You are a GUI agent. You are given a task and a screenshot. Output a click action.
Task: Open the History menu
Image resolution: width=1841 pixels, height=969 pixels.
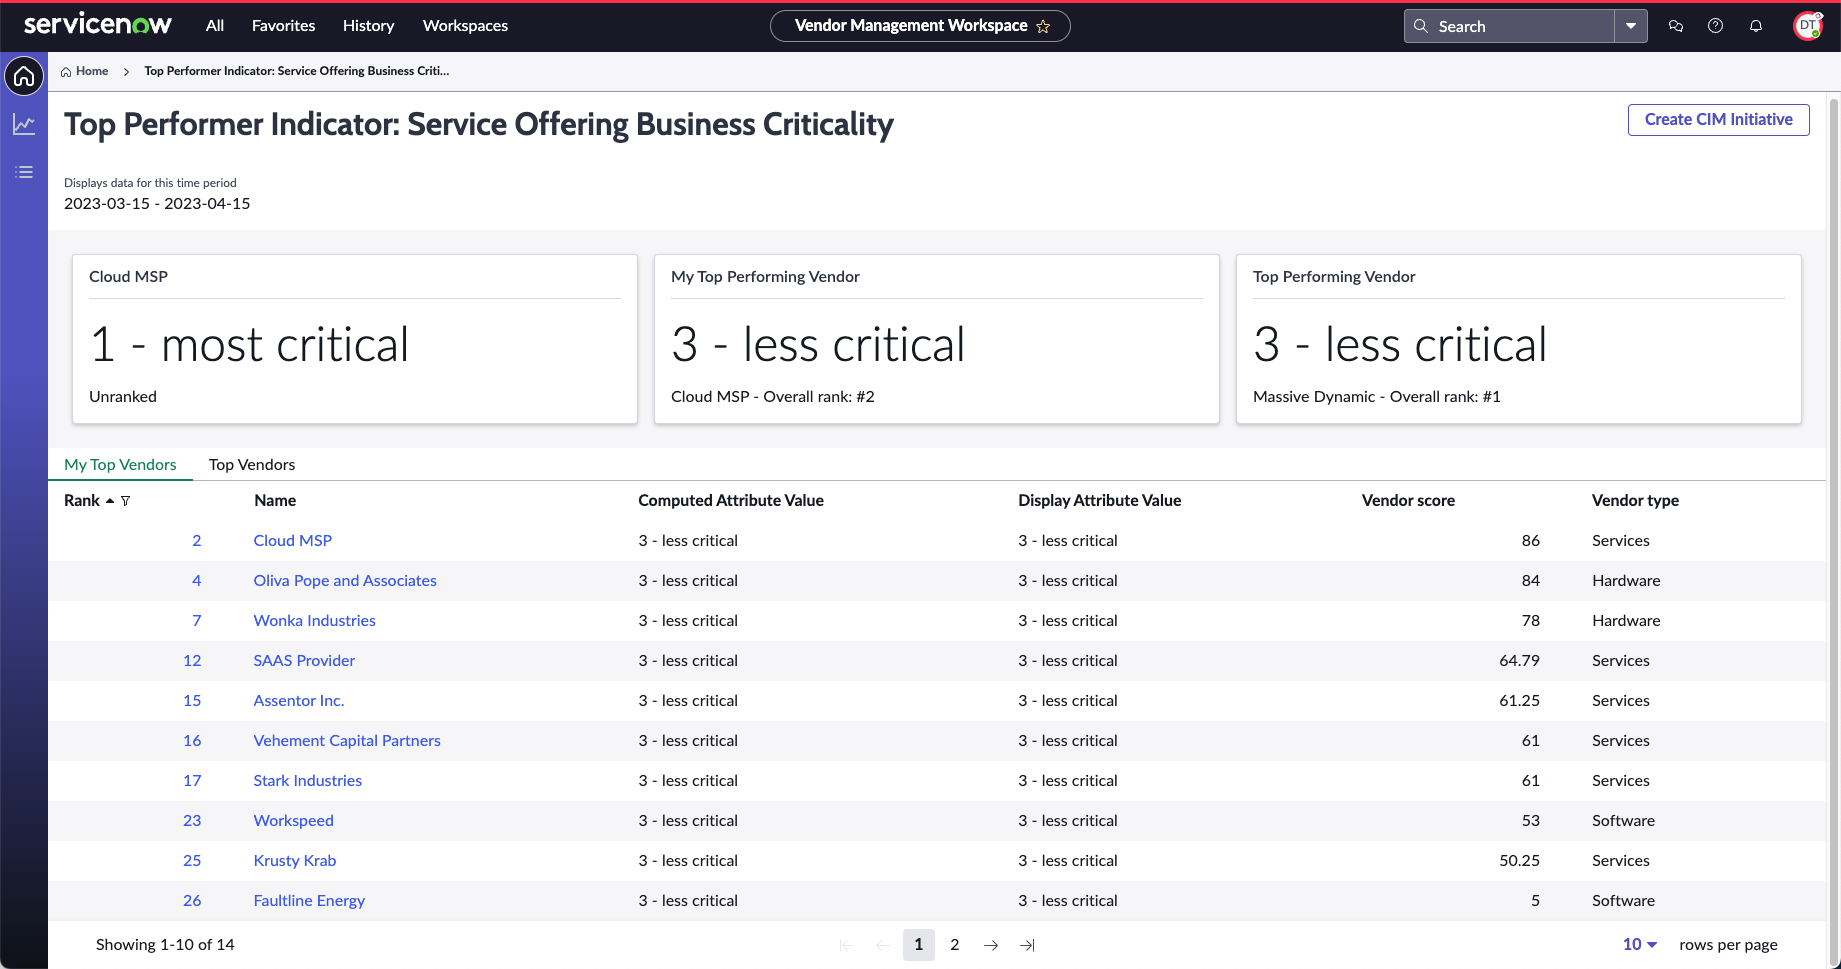[368, 26]
